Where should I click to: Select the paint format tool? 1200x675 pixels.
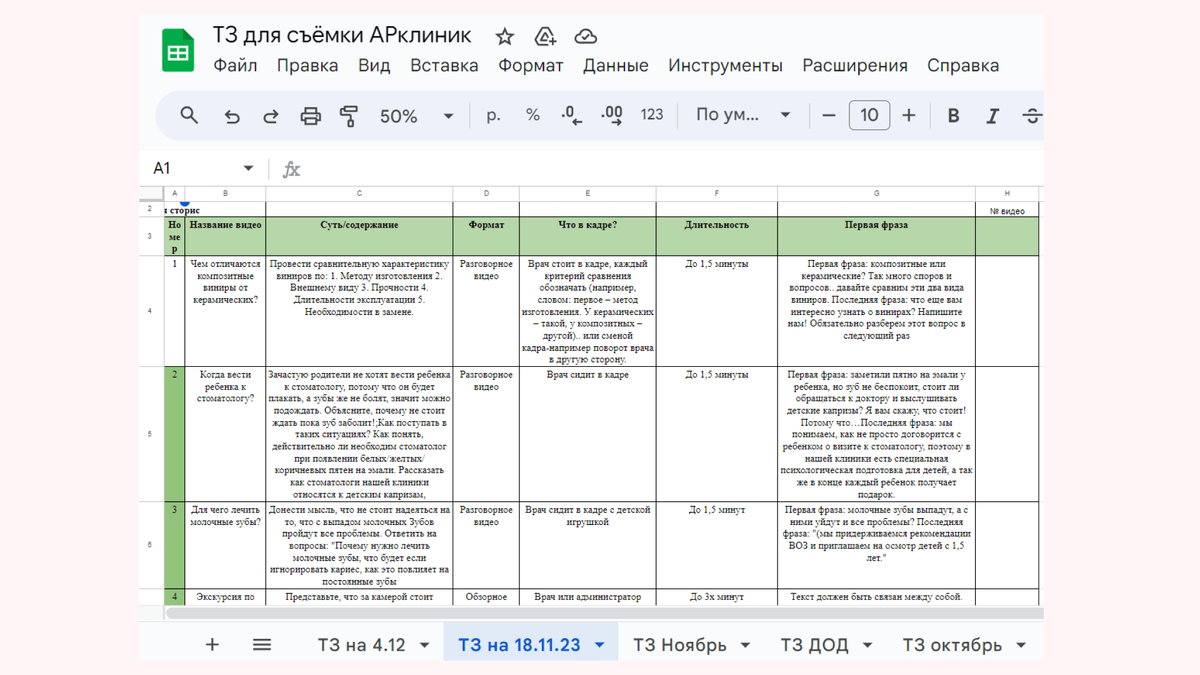click(x=348, y=114)
